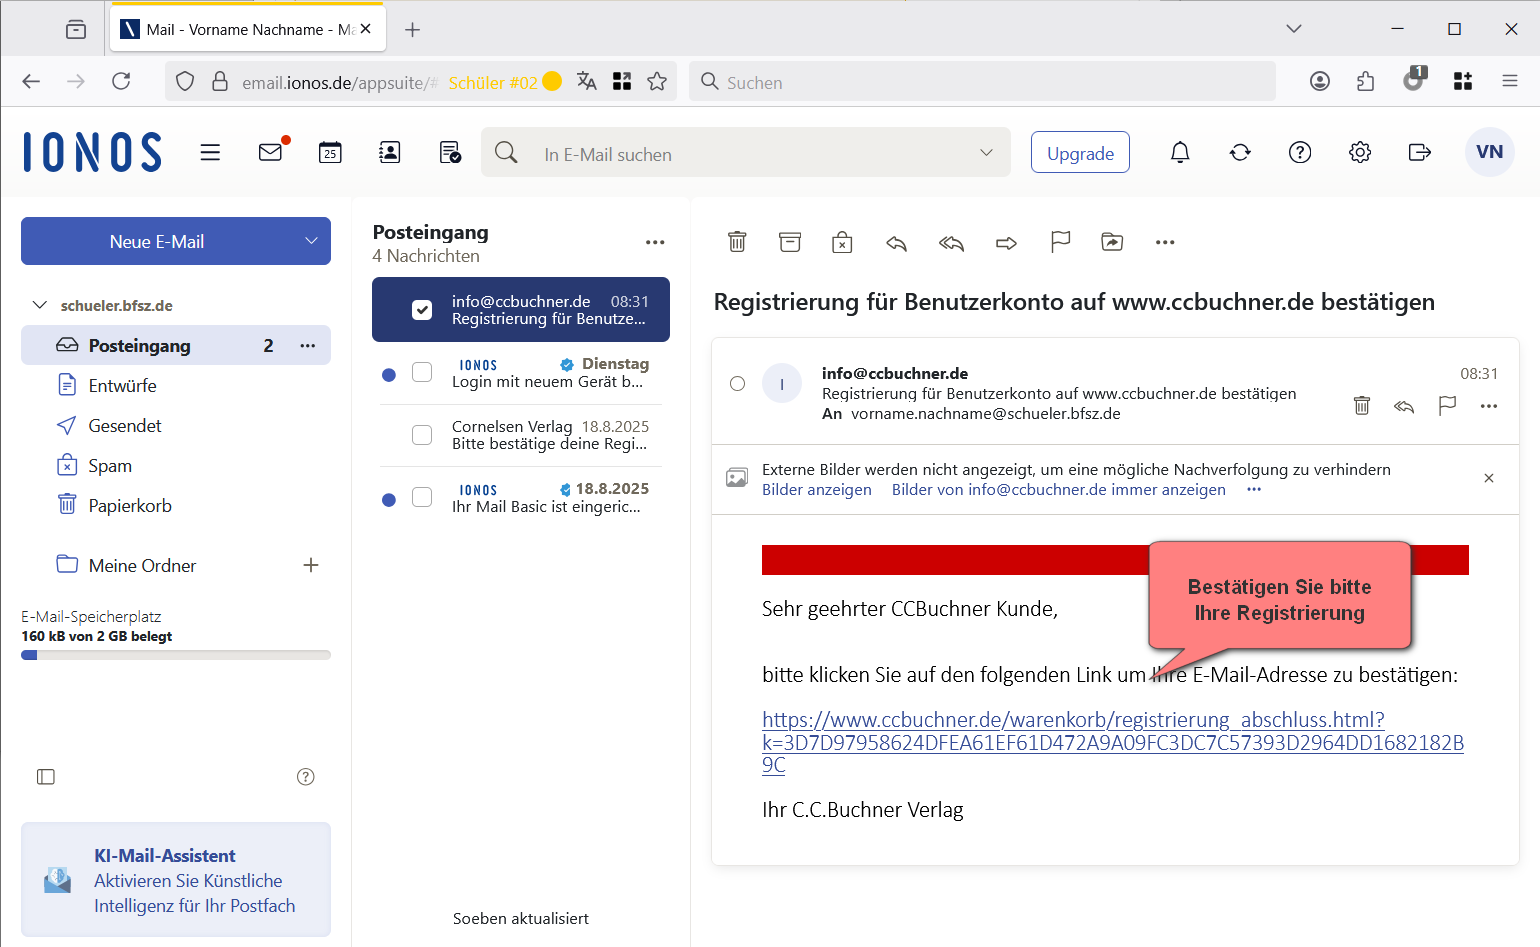Click the Bilder anzeigen link

pos(816,490)
